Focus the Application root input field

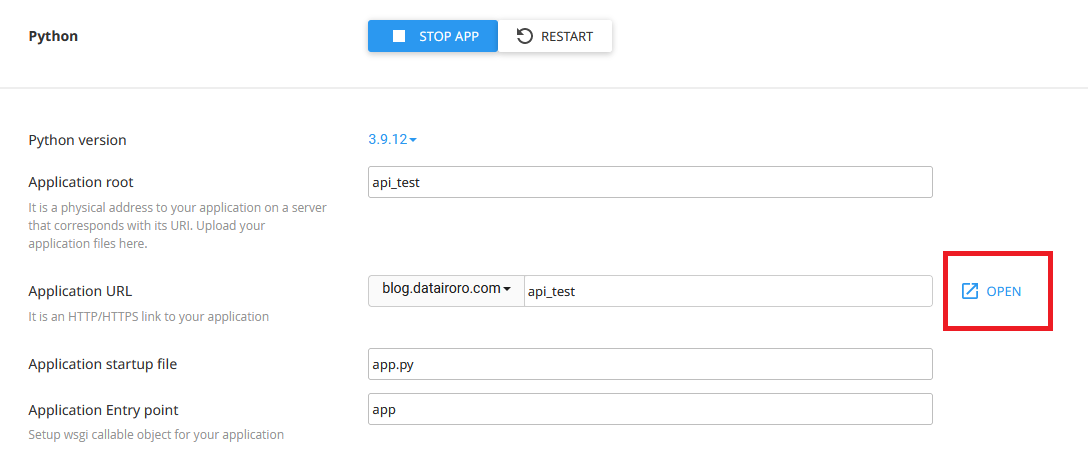click(650, 182)
